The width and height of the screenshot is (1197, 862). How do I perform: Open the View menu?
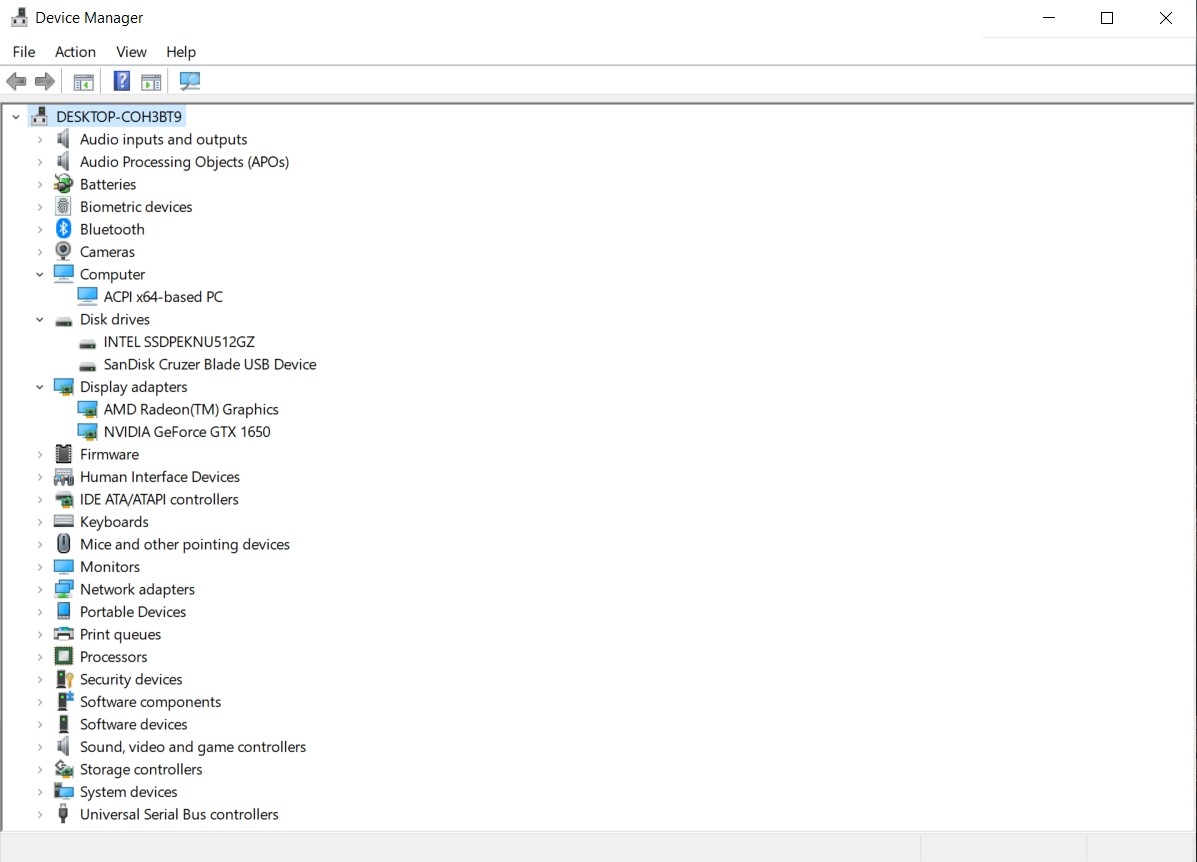click(131, 52)
